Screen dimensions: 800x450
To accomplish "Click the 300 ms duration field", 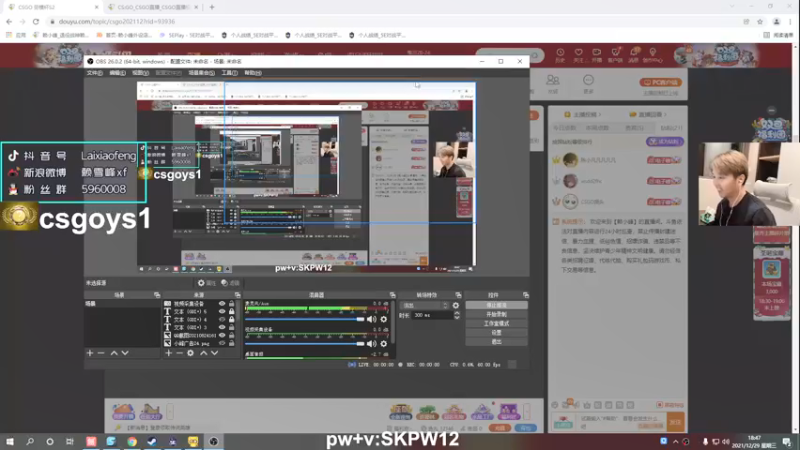I will [432, 315].
